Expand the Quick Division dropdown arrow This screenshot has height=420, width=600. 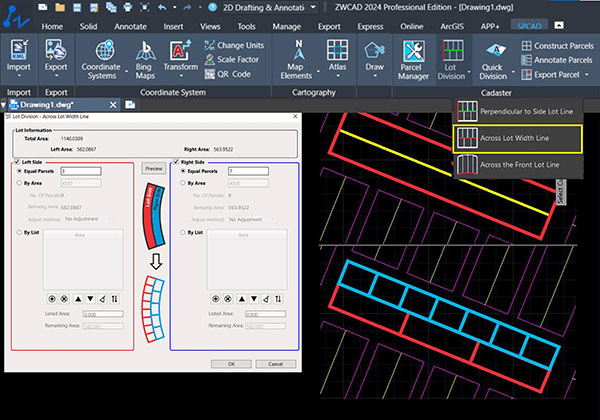coord(513,72)
